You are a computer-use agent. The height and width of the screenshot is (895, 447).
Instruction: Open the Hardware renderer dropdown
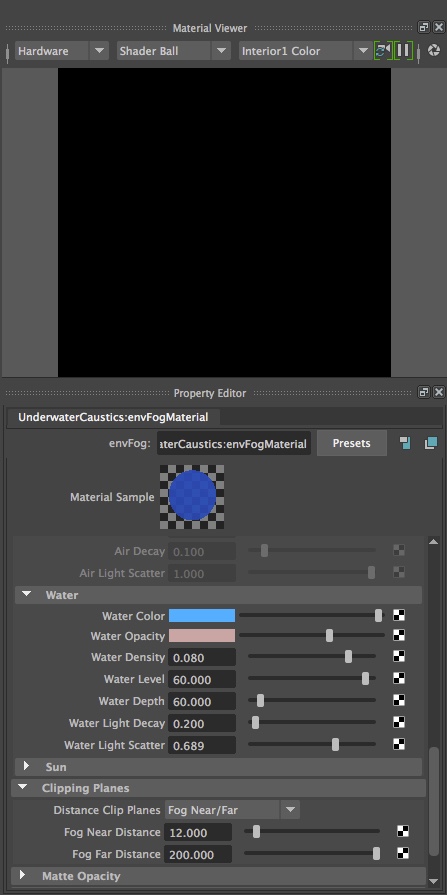click(61, 51)
